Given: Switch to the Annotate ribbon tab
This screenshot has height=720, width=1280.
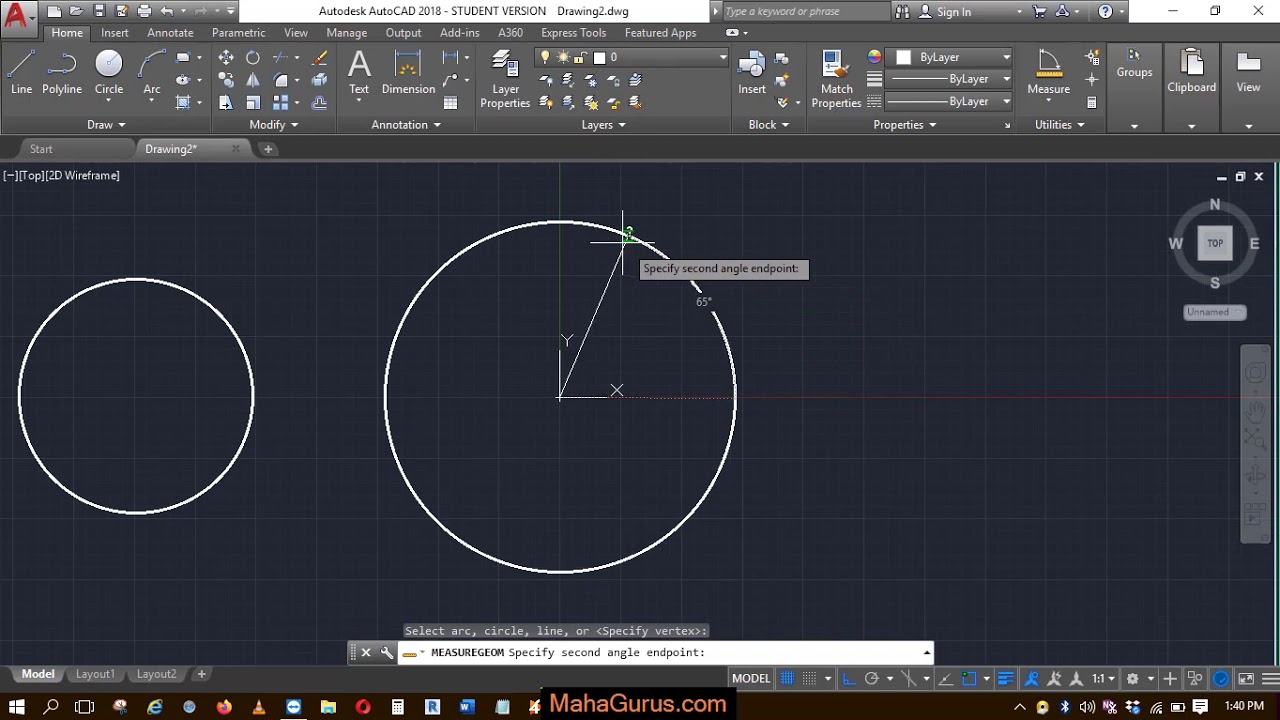Looking at the screenshot, I should point(170,33).
